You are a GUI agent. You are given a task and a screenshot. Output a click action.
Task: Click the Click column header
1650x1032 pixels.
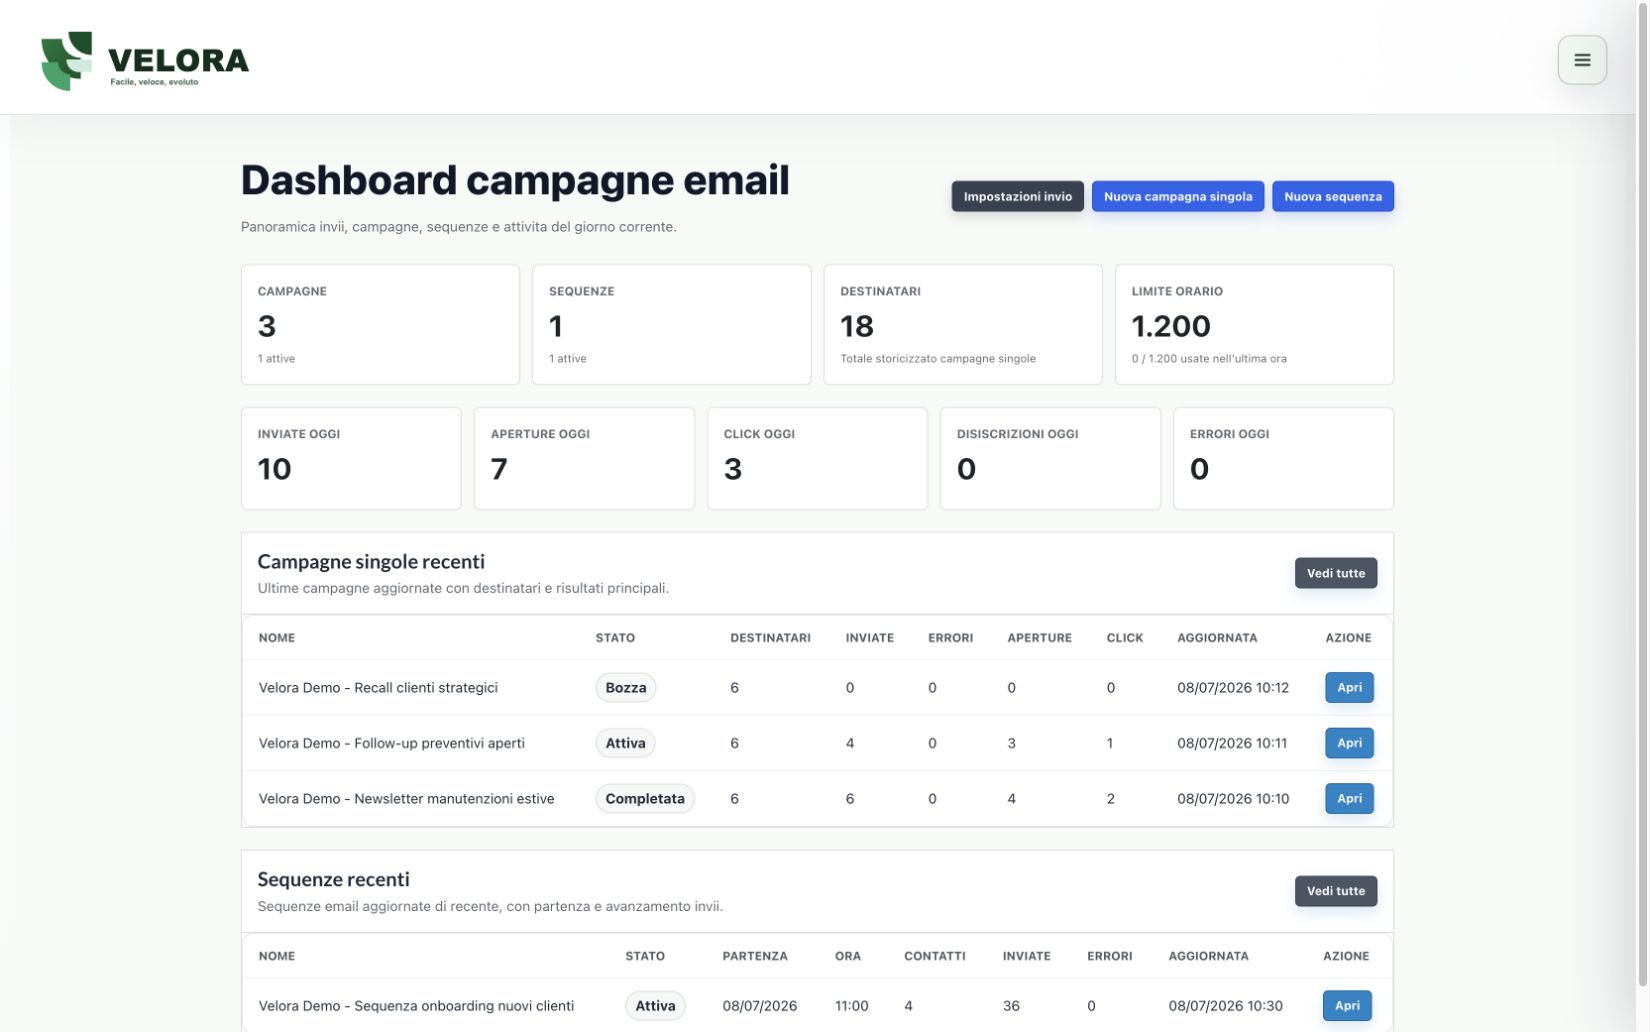(1125, 637)
